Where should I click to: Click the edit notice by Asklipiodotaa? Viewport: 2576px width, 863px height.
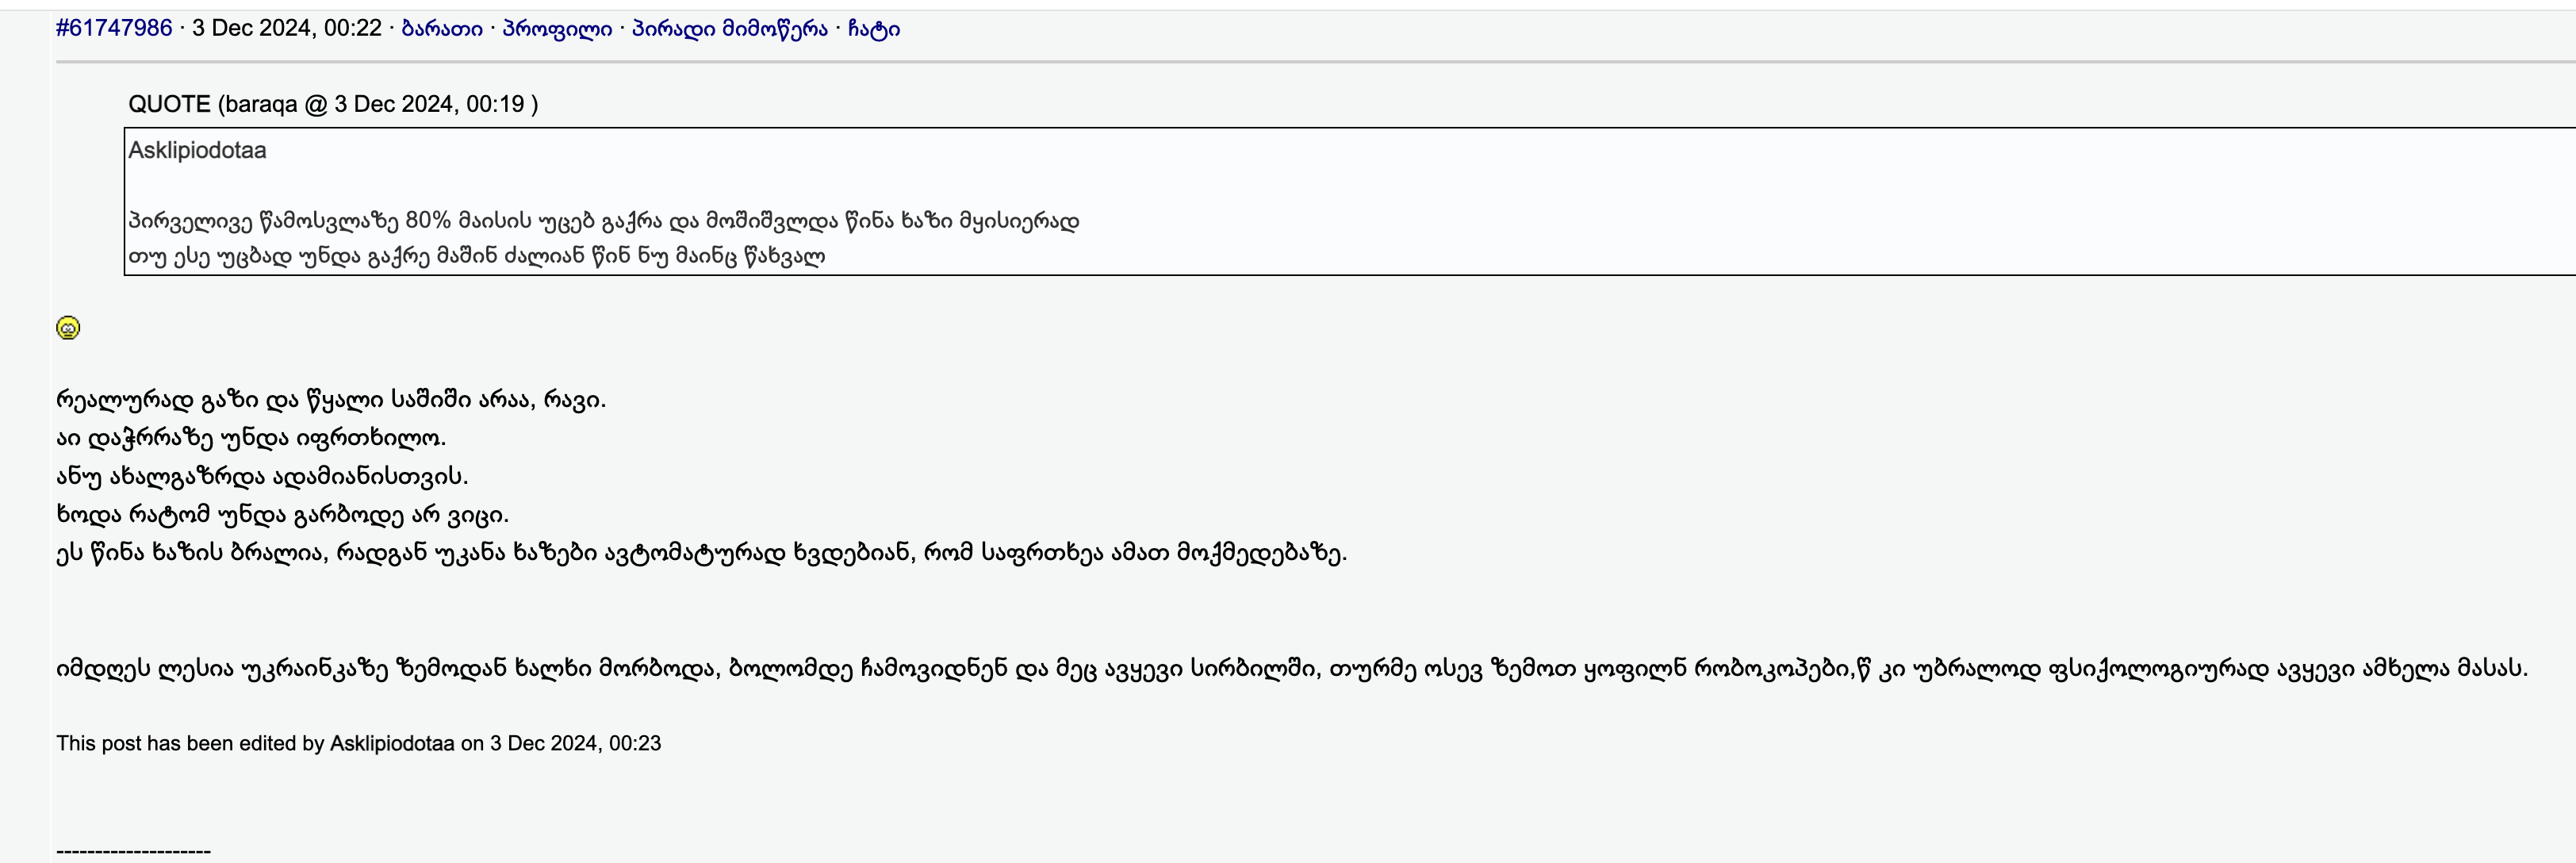click(358, 745)
